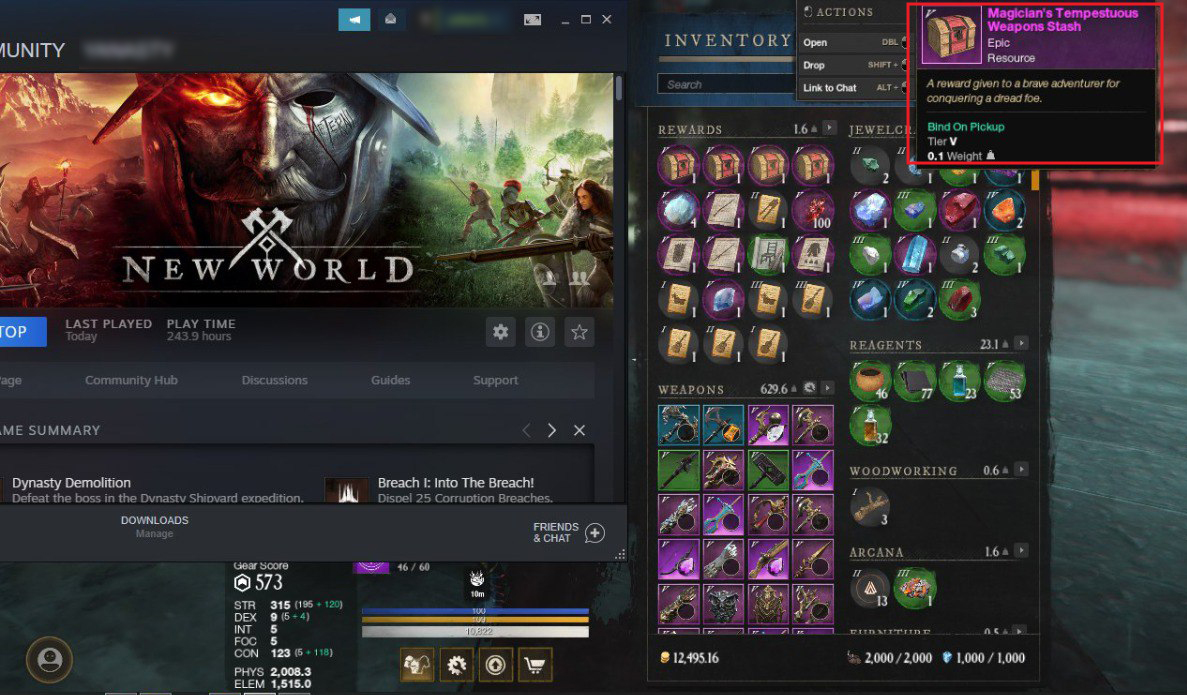This screenshot has width=1187, height=695.
Task: Collapse the Rewards category arrow
Action: pyautogui.click(x=830, y=128)
